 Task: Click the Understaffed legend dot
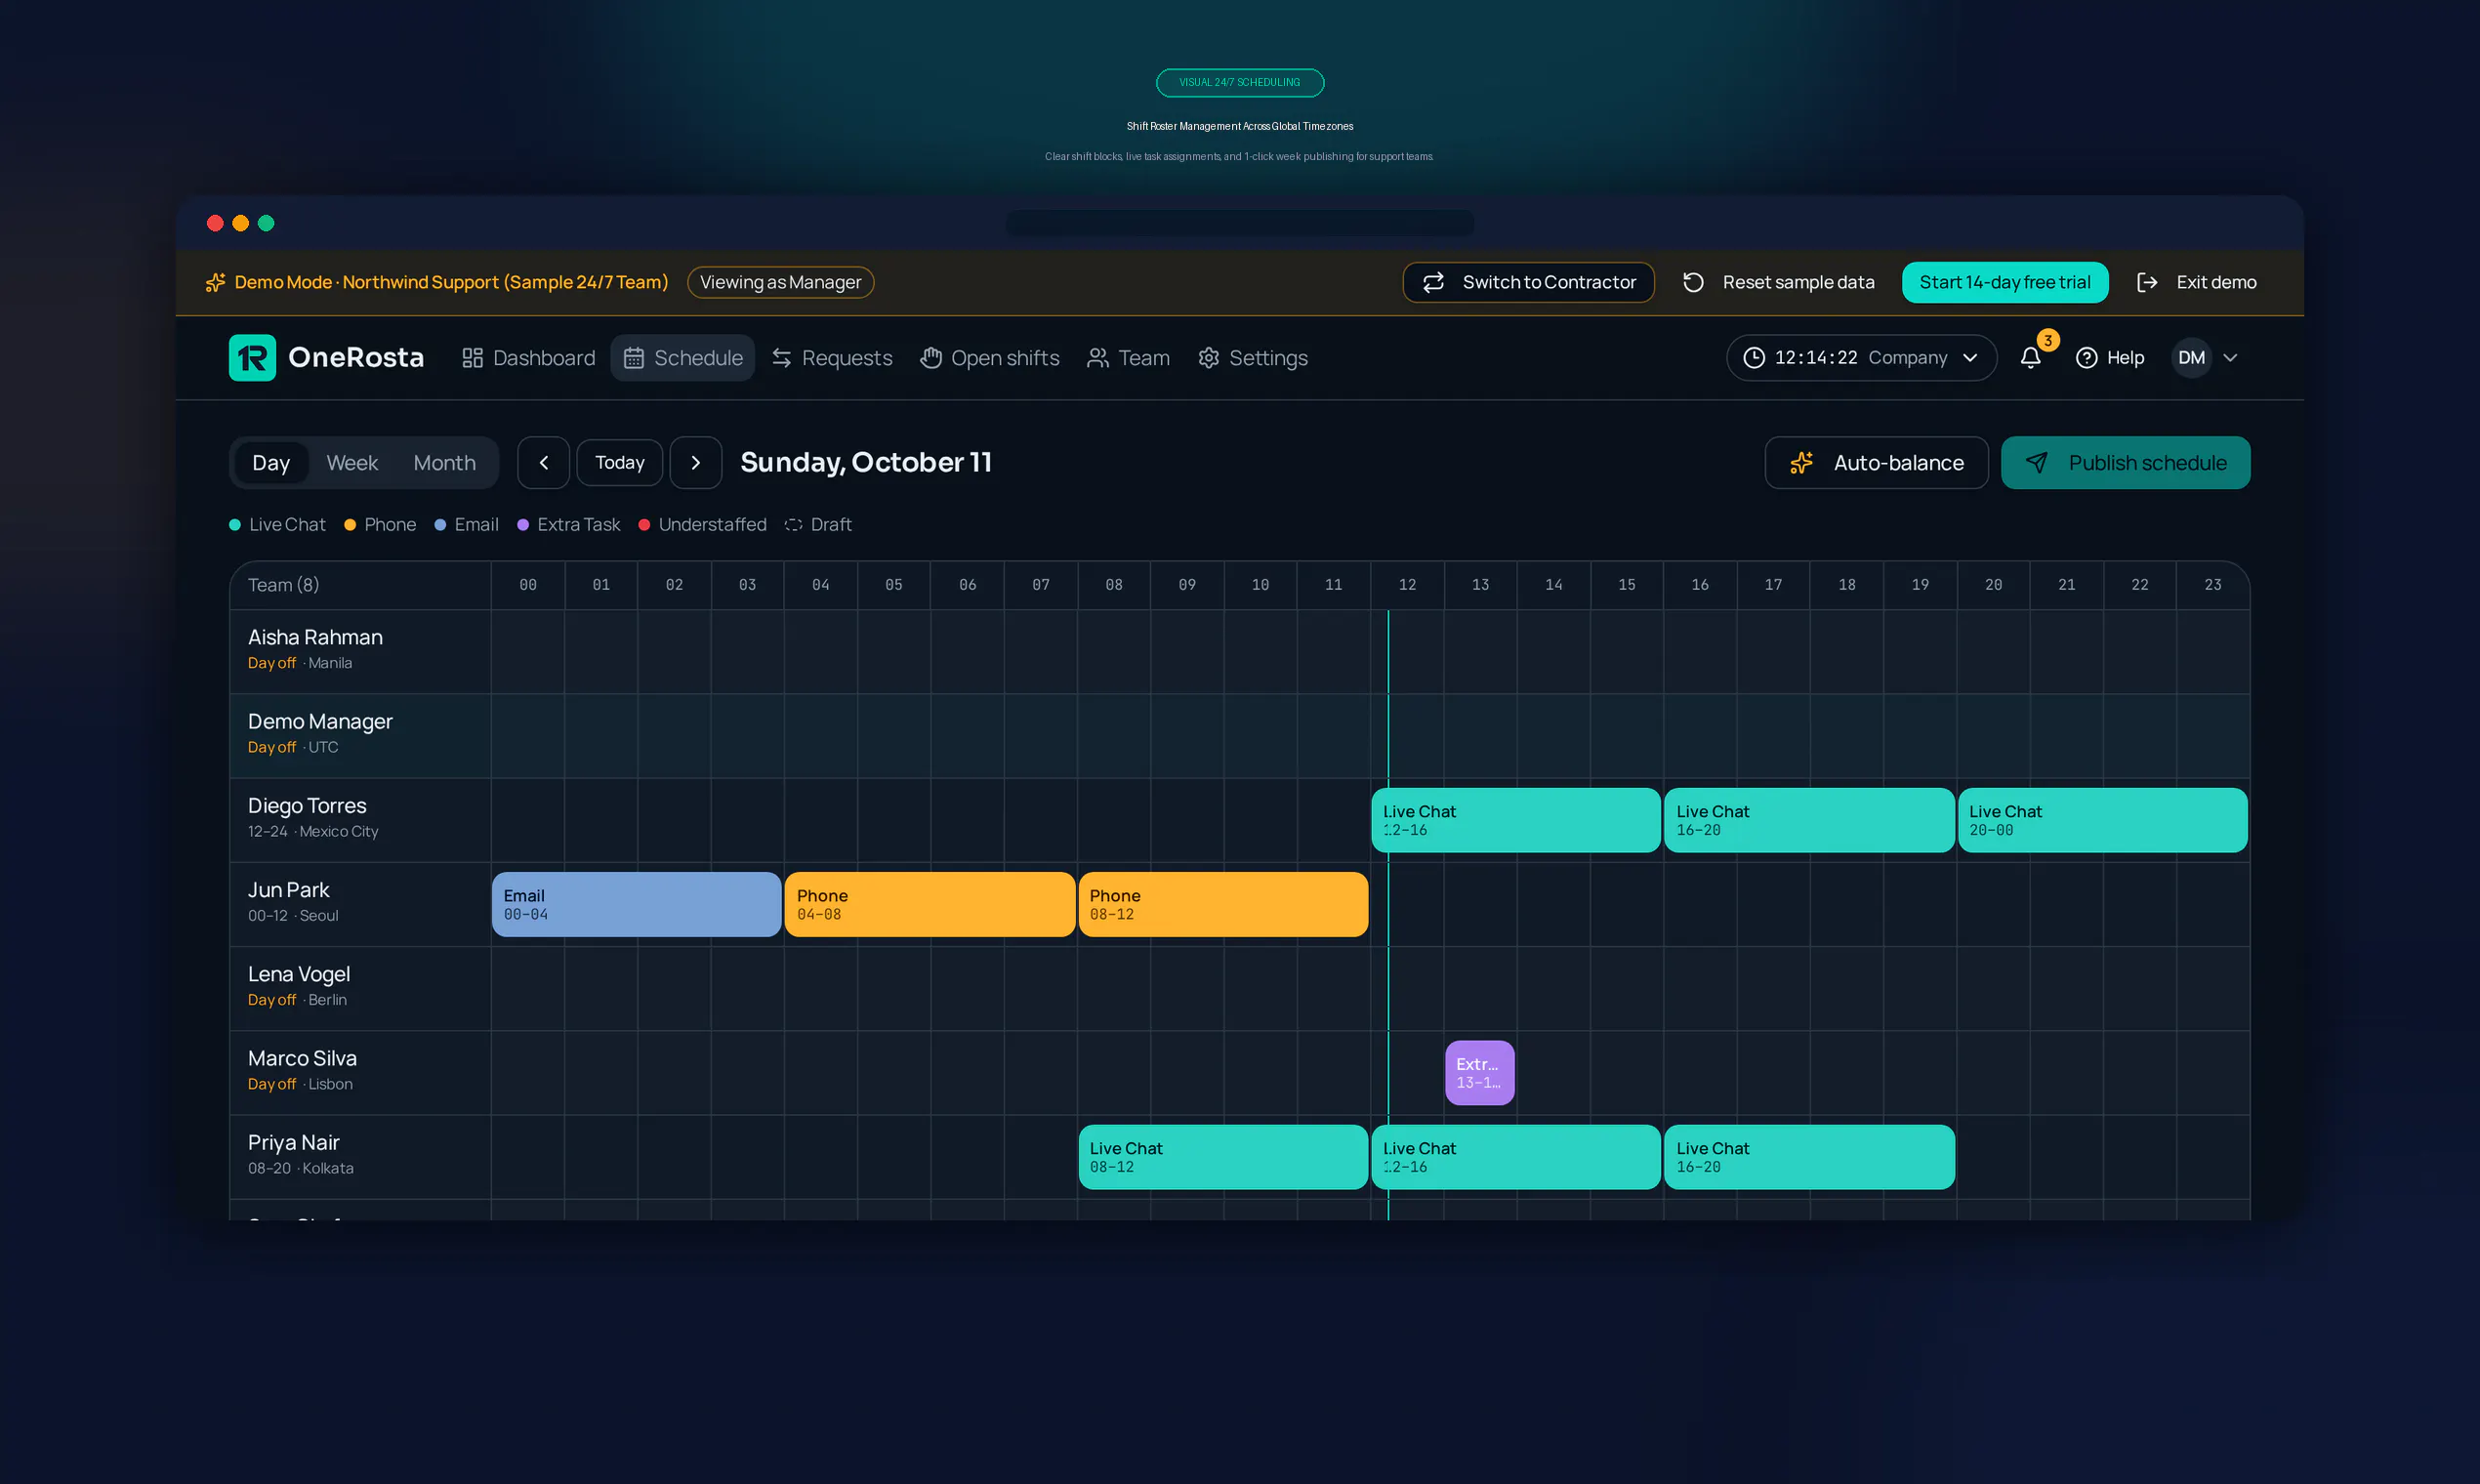[x=644, y=524]
